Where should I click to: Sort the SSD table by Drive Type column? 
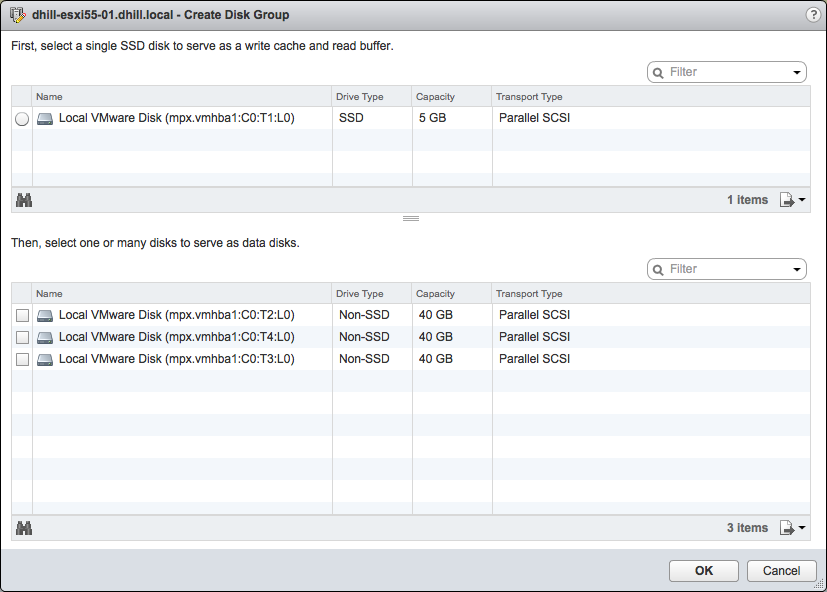pyautogui.click(x=372, y=97)
